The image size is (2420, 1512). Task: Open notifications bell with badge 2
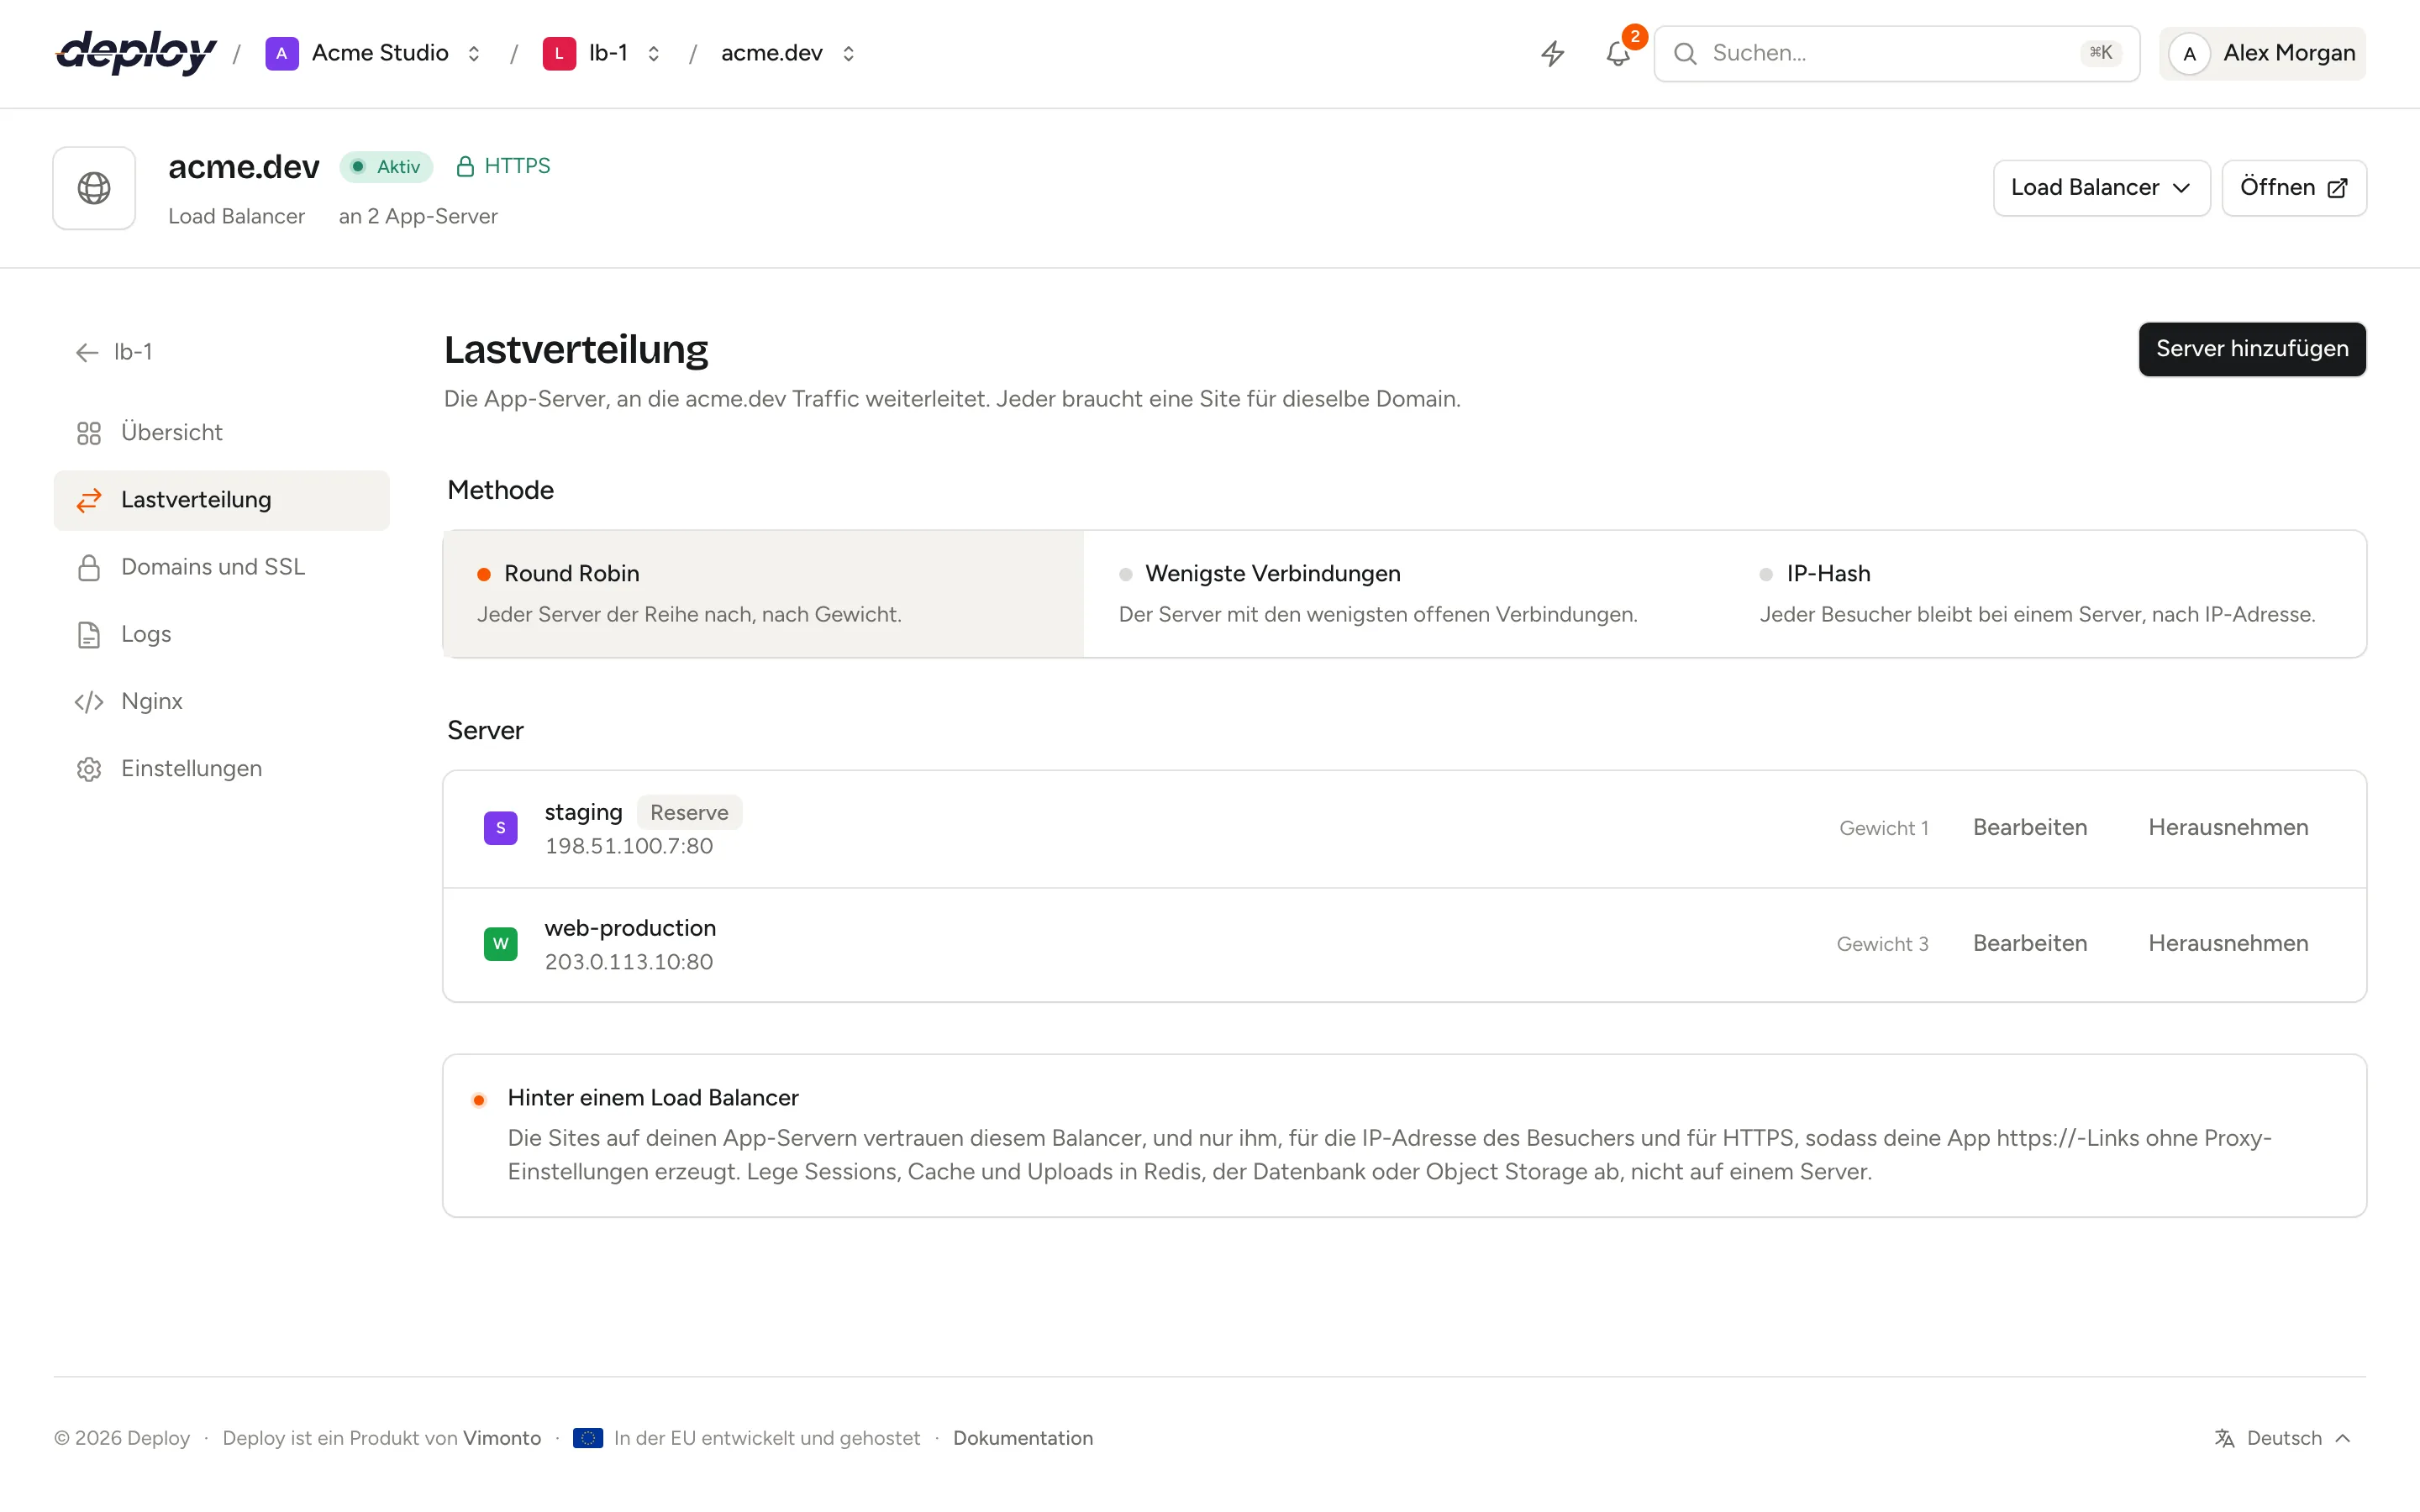click(1618, 53)
